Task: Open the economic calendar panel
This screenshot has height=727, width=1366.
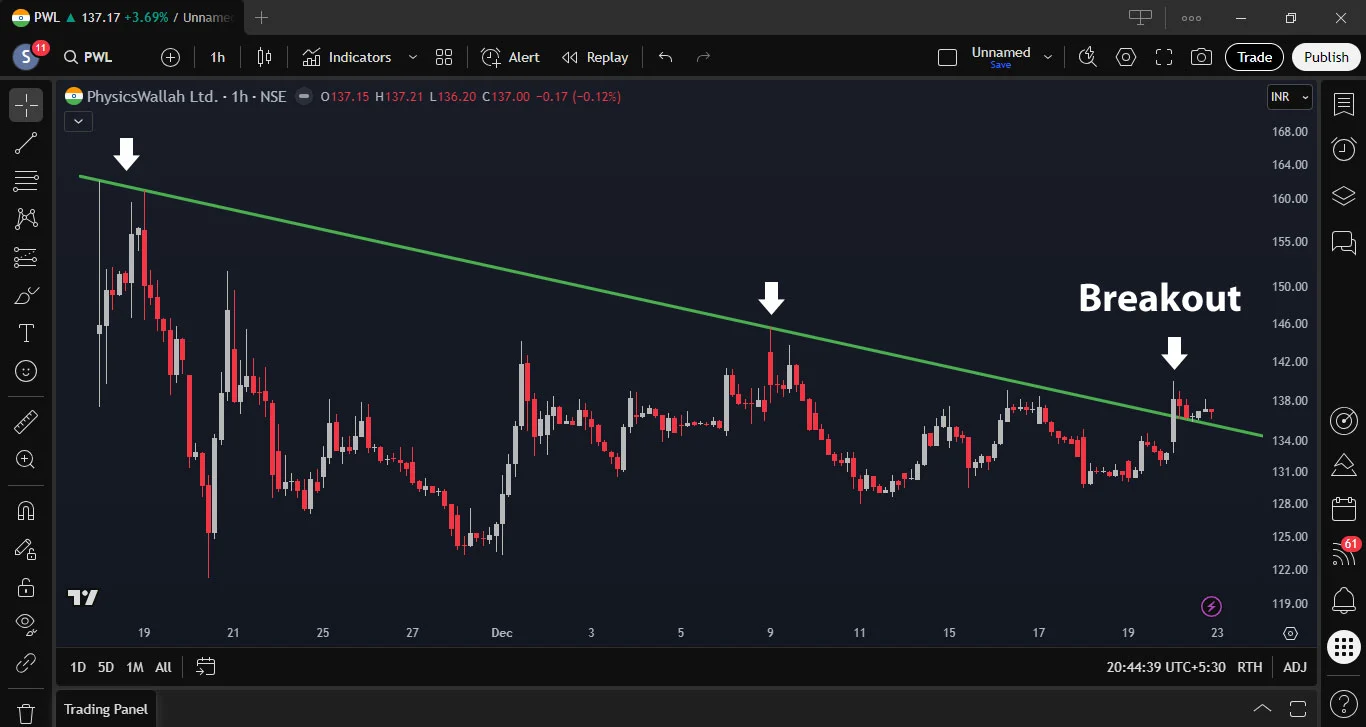Action: [x=1344, y=509]
